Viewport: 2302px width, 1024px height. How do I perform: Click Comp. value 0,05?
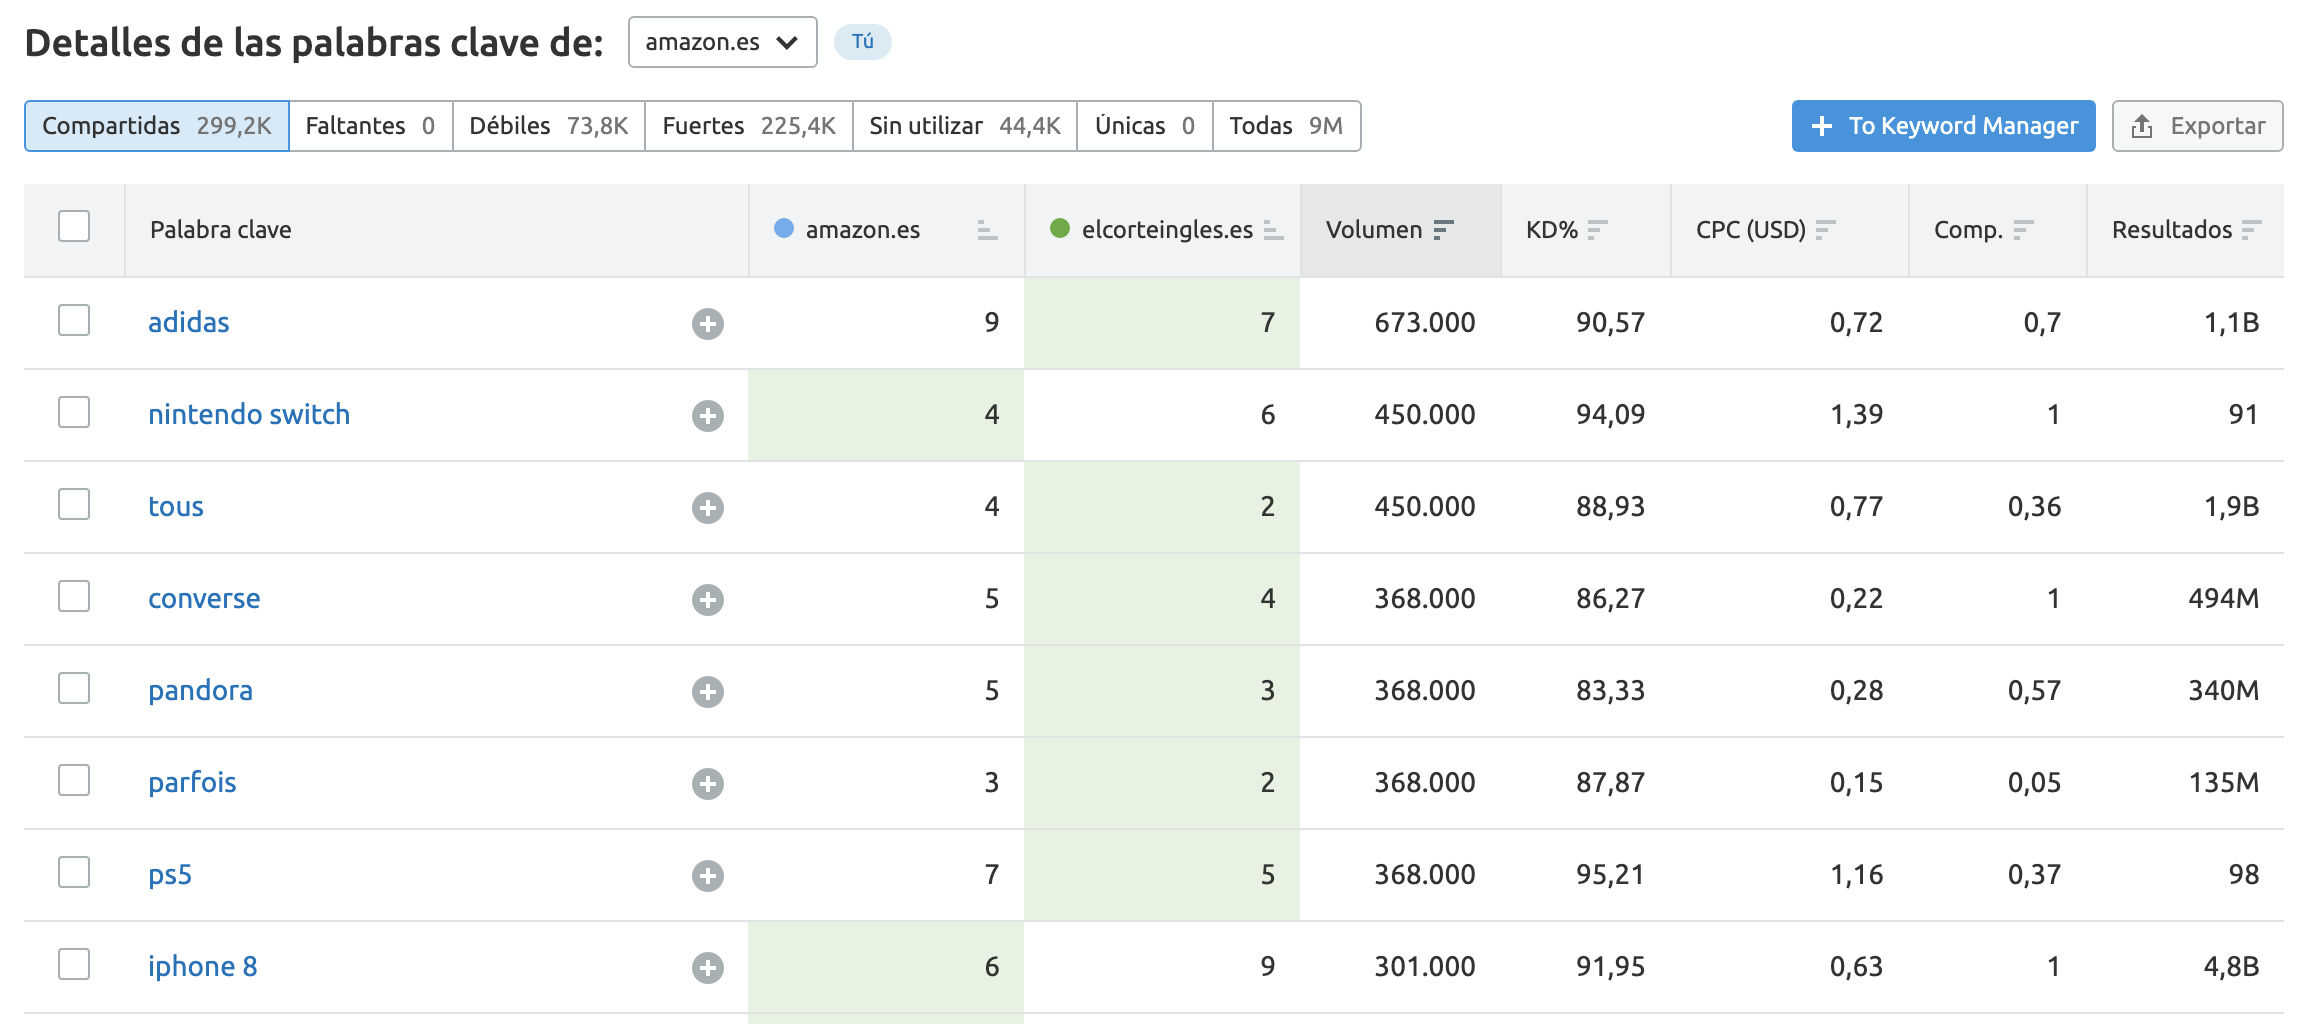2035,782
